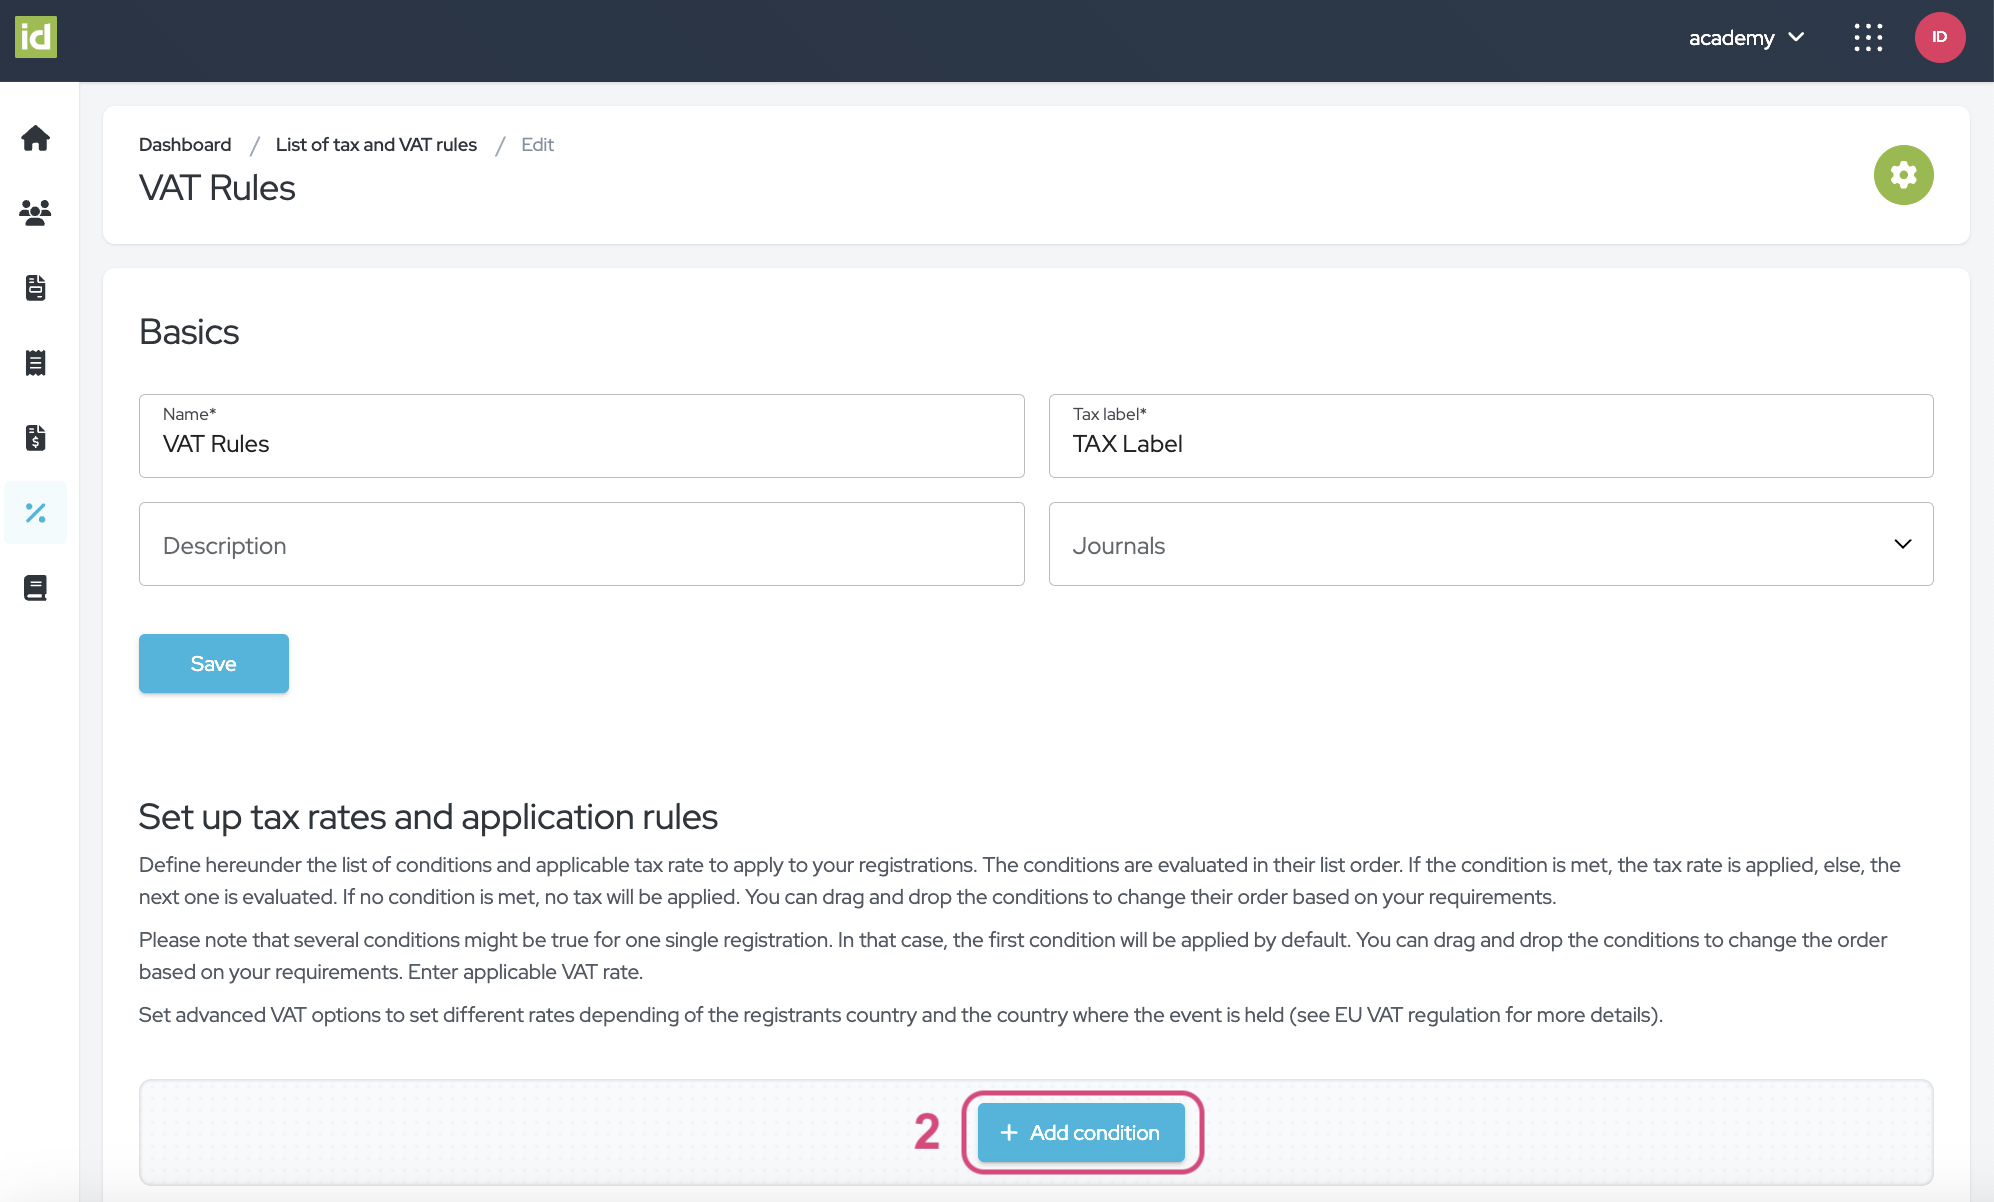1994x1202 pixels.
Task: Click the reports/book icon in sidebar
Action: point(36,585)
